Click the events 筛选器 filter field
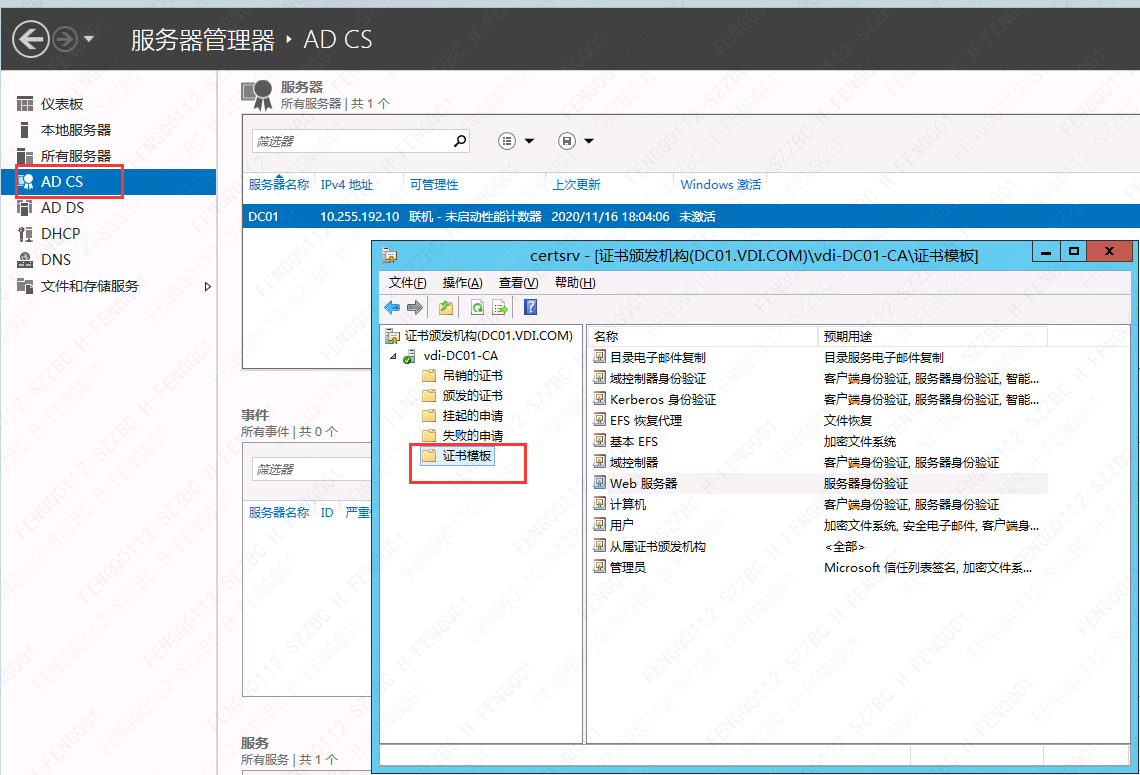The width and height of the screenshot is (1140, 775). (x=313, y=470)
